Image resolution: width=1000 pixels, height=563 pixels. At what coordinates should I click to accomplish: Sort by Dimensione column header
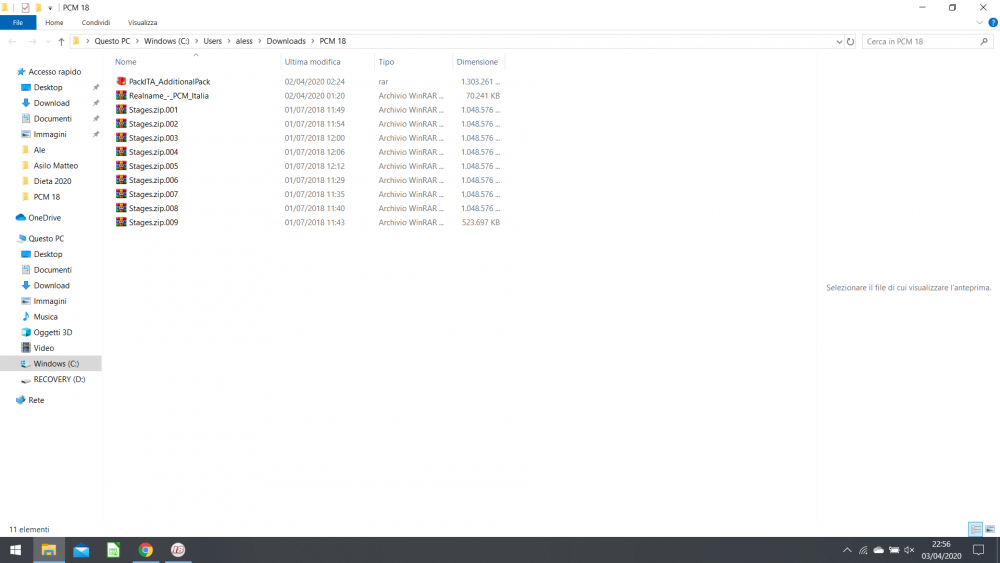477,62
